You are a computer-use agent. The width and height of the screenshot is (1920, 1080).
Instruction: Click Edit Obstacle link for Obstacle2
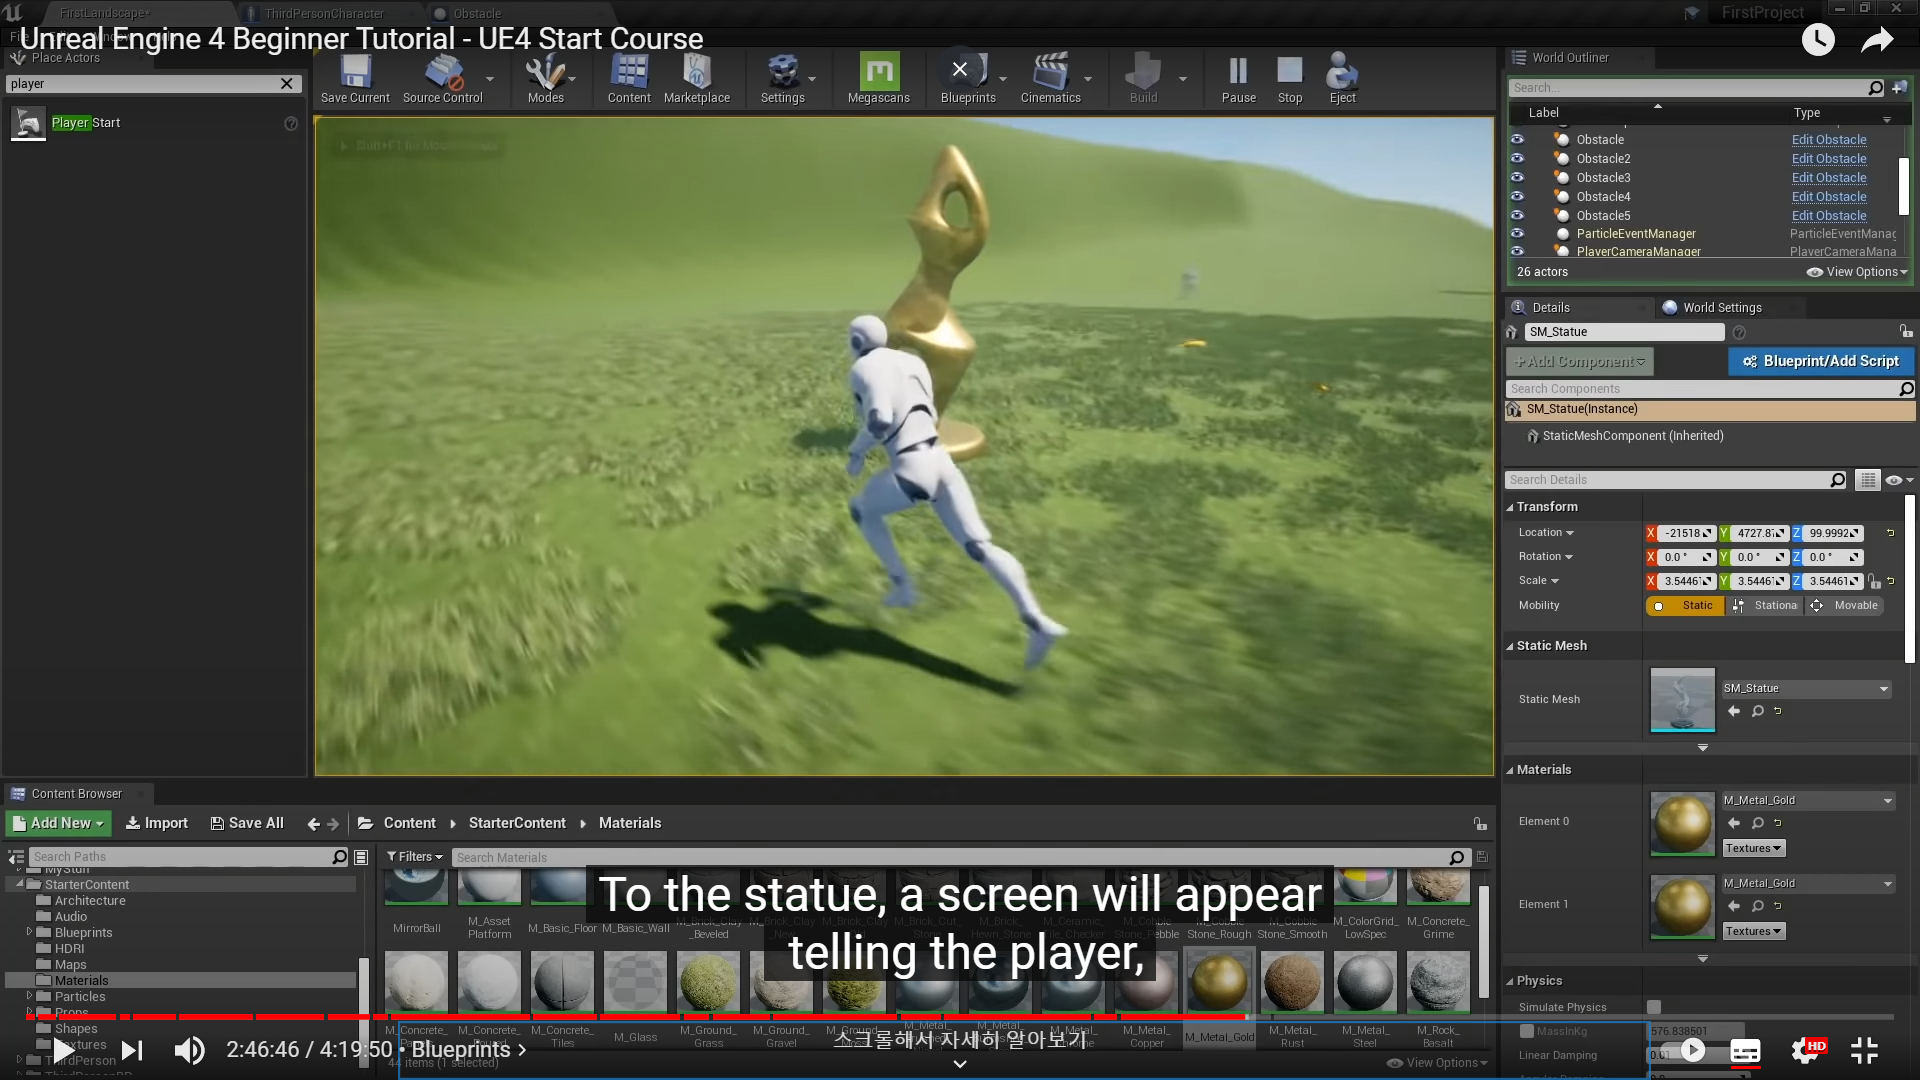click(x=1828, y=159)
